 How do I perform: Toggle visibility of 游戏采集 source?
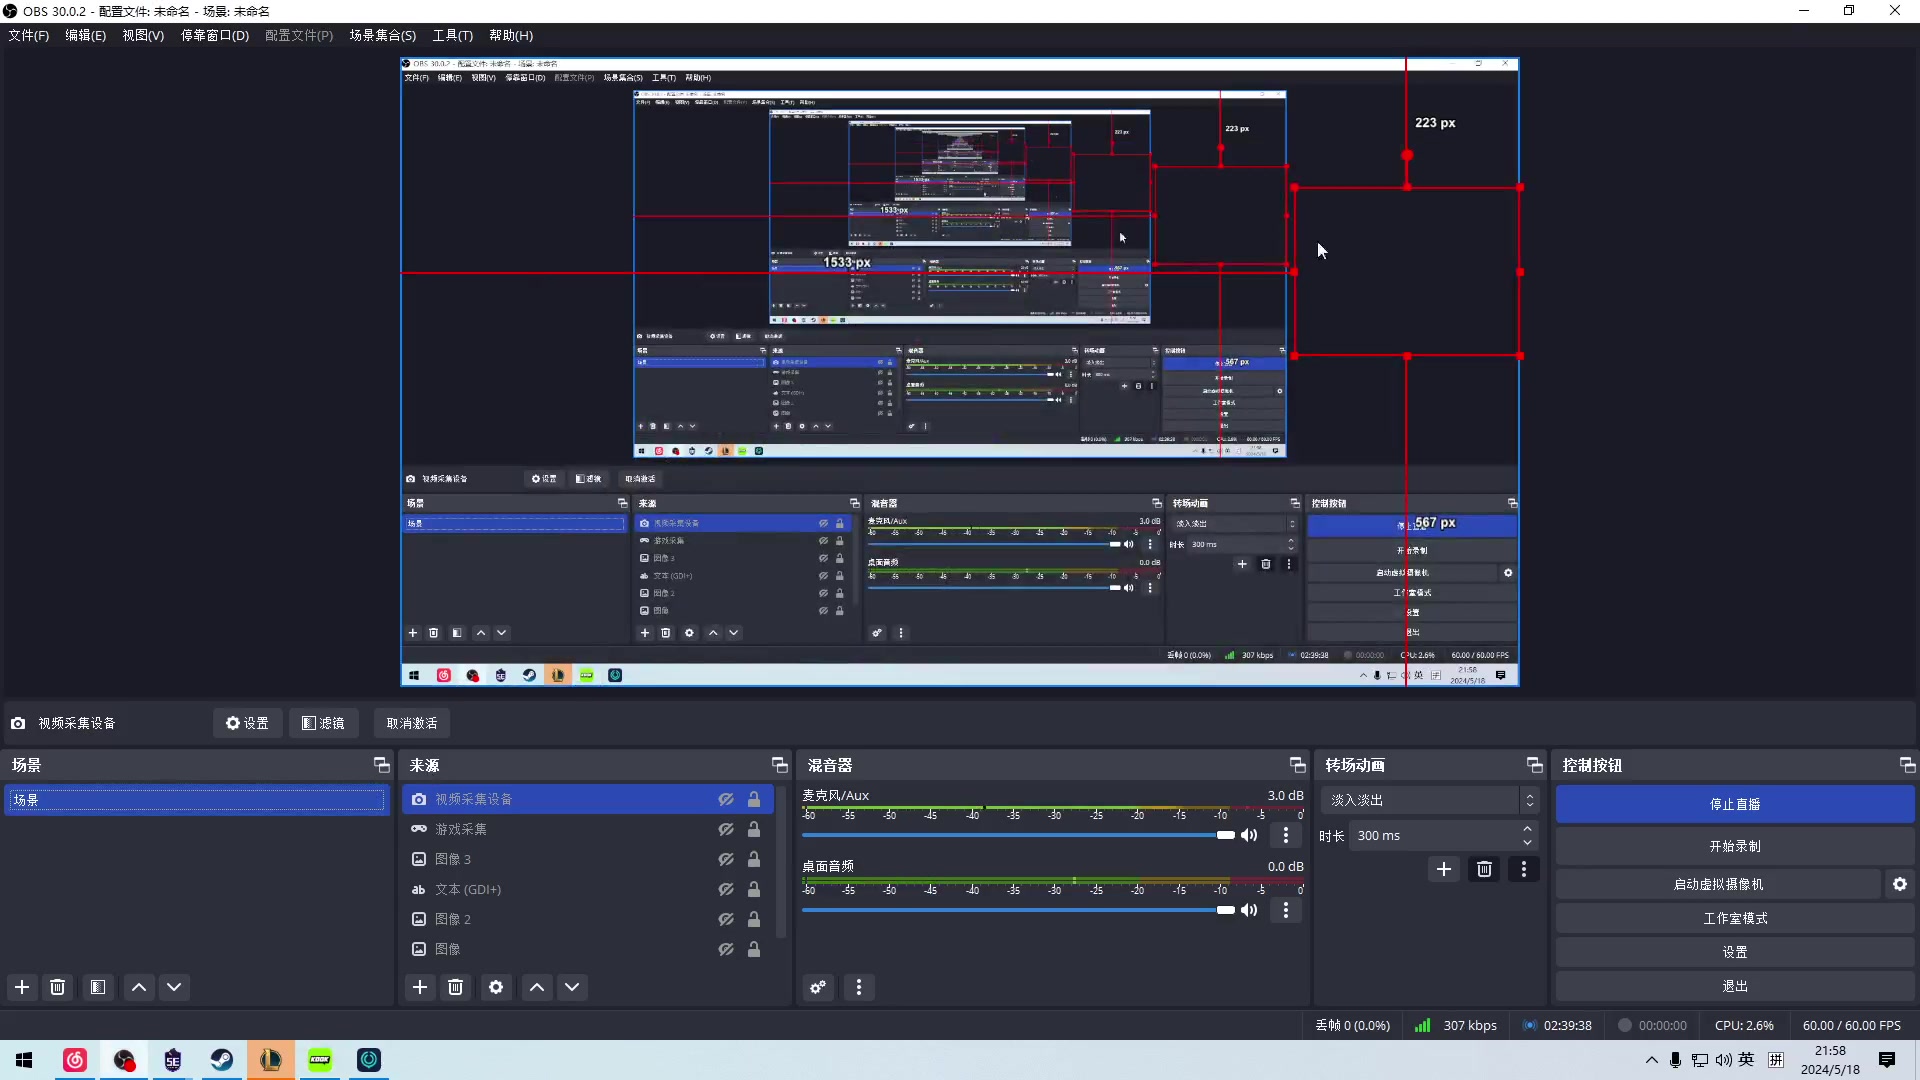tap(726, 829)
